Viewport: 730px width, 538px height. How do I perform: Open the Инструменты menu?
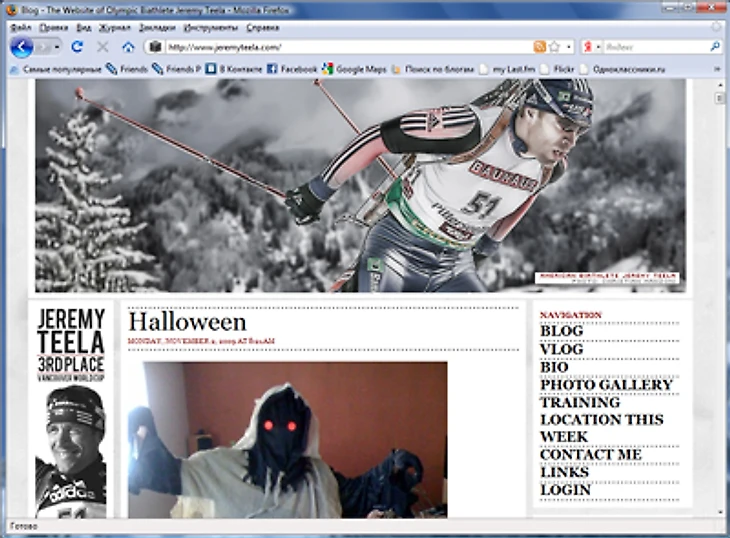[x=208, y=28]
